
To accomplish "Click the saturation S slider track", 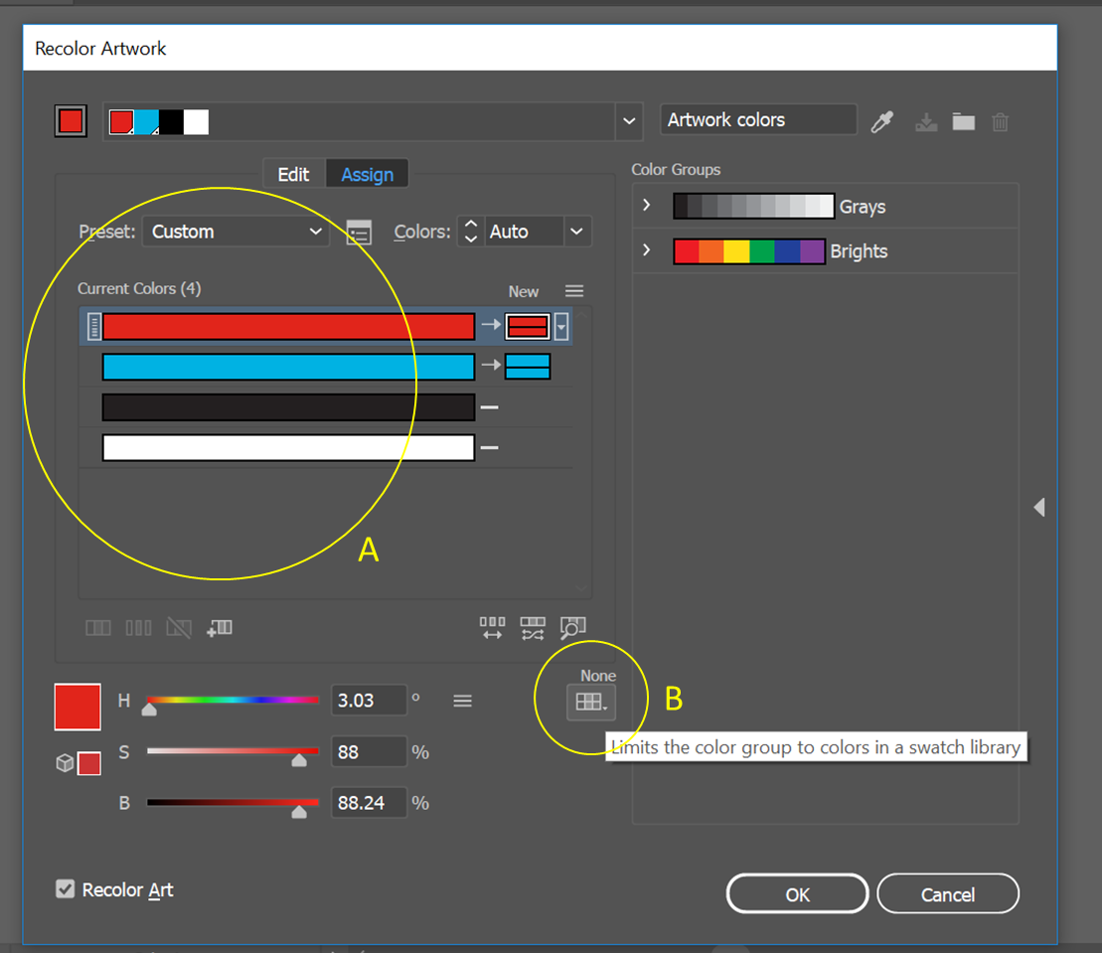I will pos(232,751).
